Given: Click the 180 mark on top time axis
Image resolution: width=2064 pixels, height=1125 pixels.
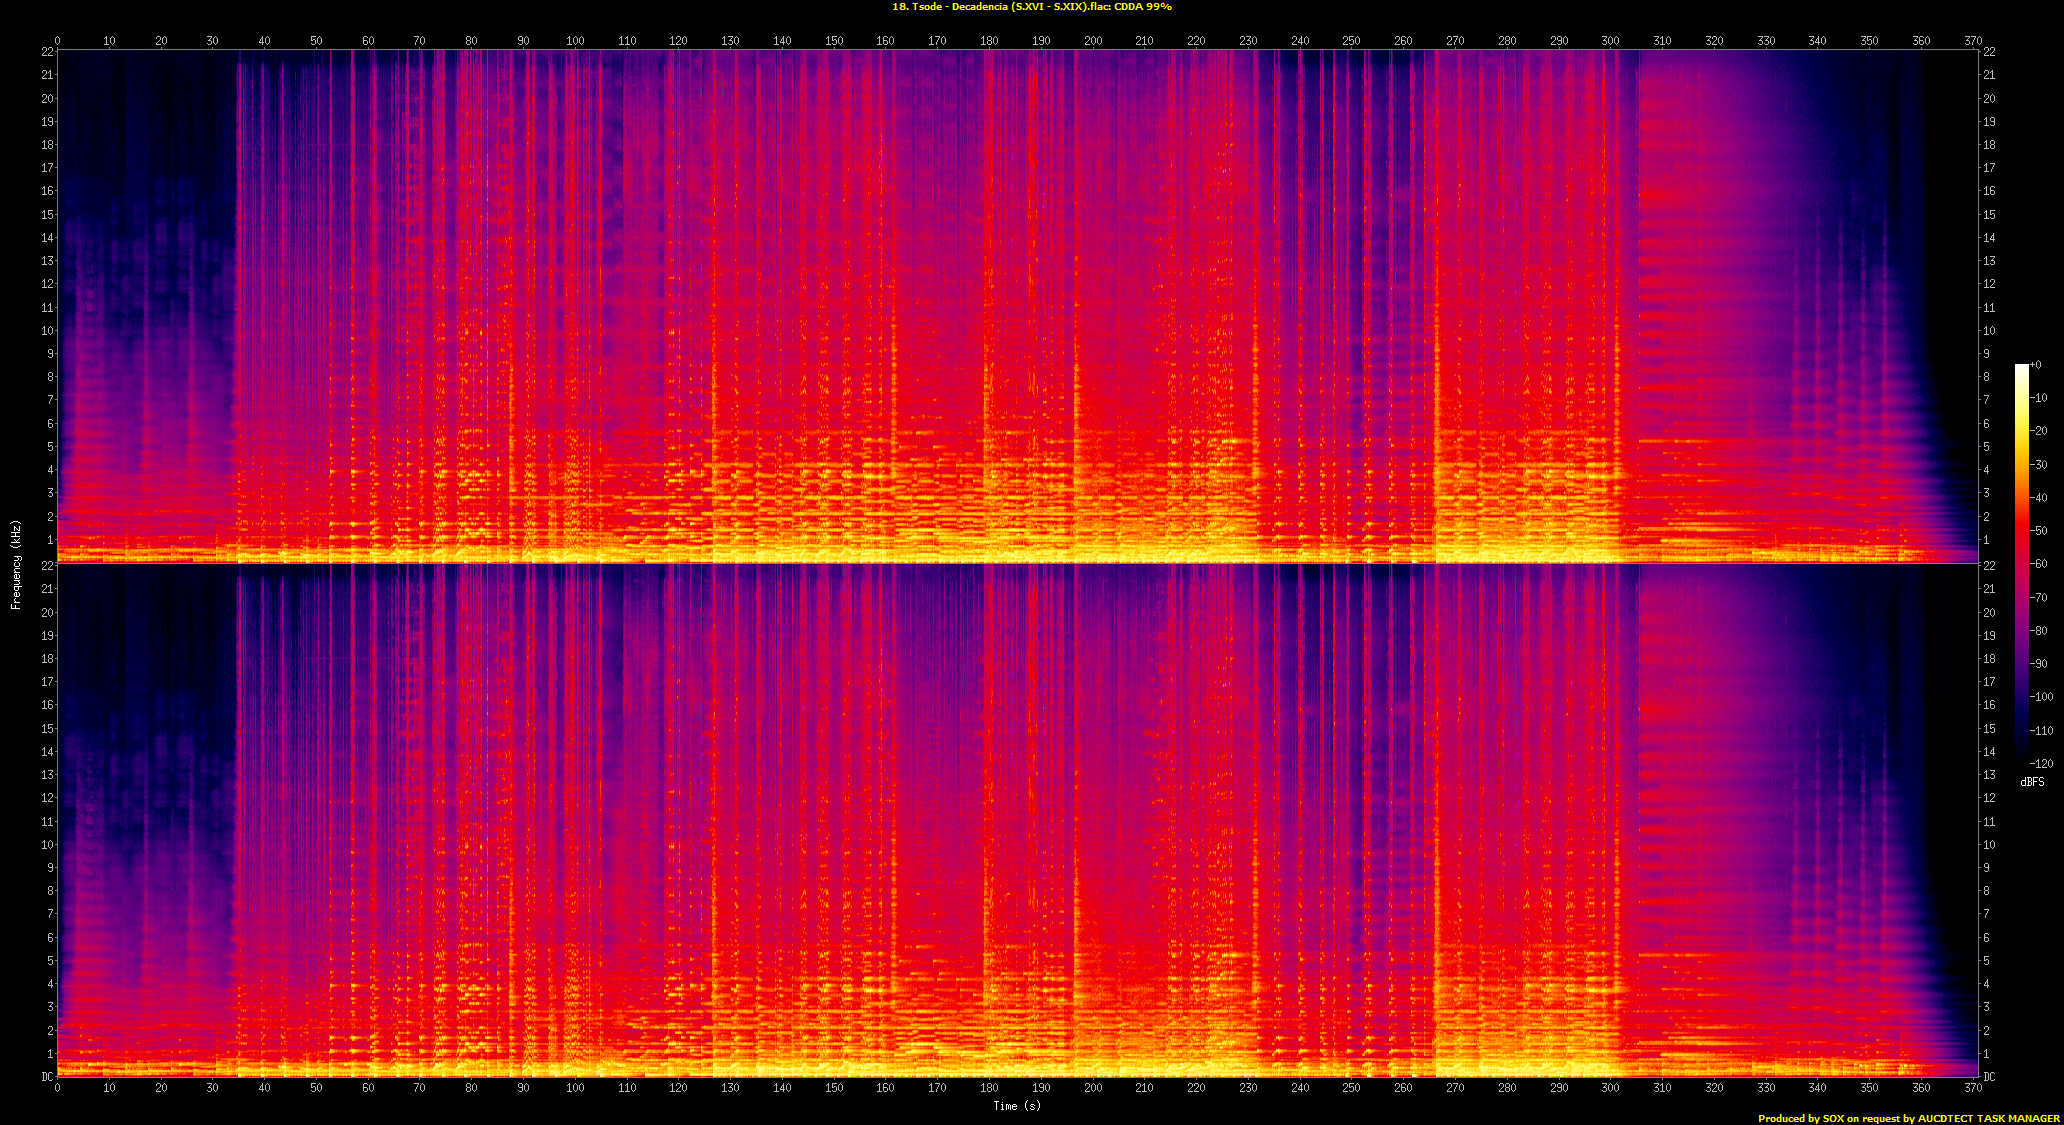Looking at the screenshot, I should pos(989,41).
